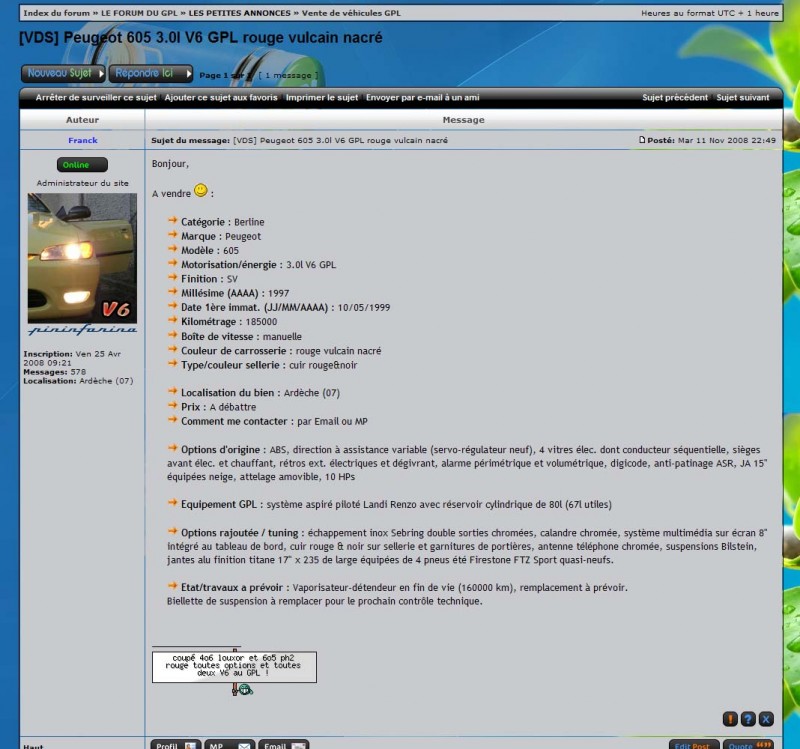This screenshot has height=749, width=800.
Task: Click the X delete post icon
Action: 766,718
